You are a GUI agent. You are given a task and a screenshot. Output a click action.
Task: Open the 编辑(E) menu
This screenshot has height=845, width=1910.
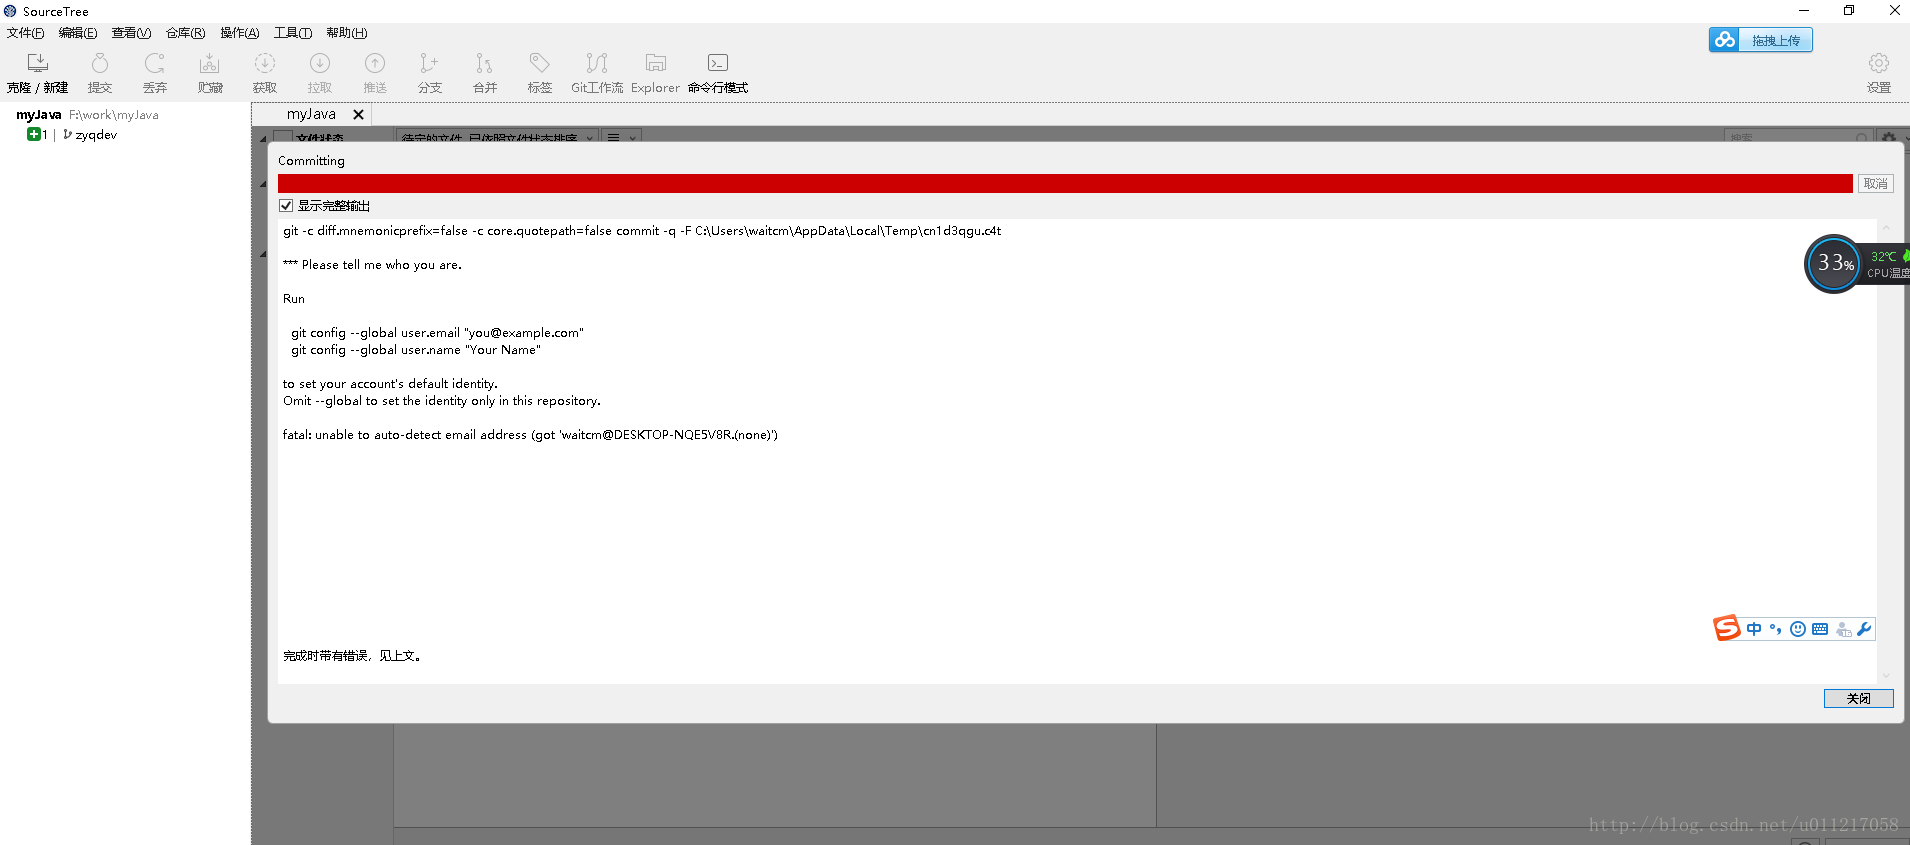78,33
